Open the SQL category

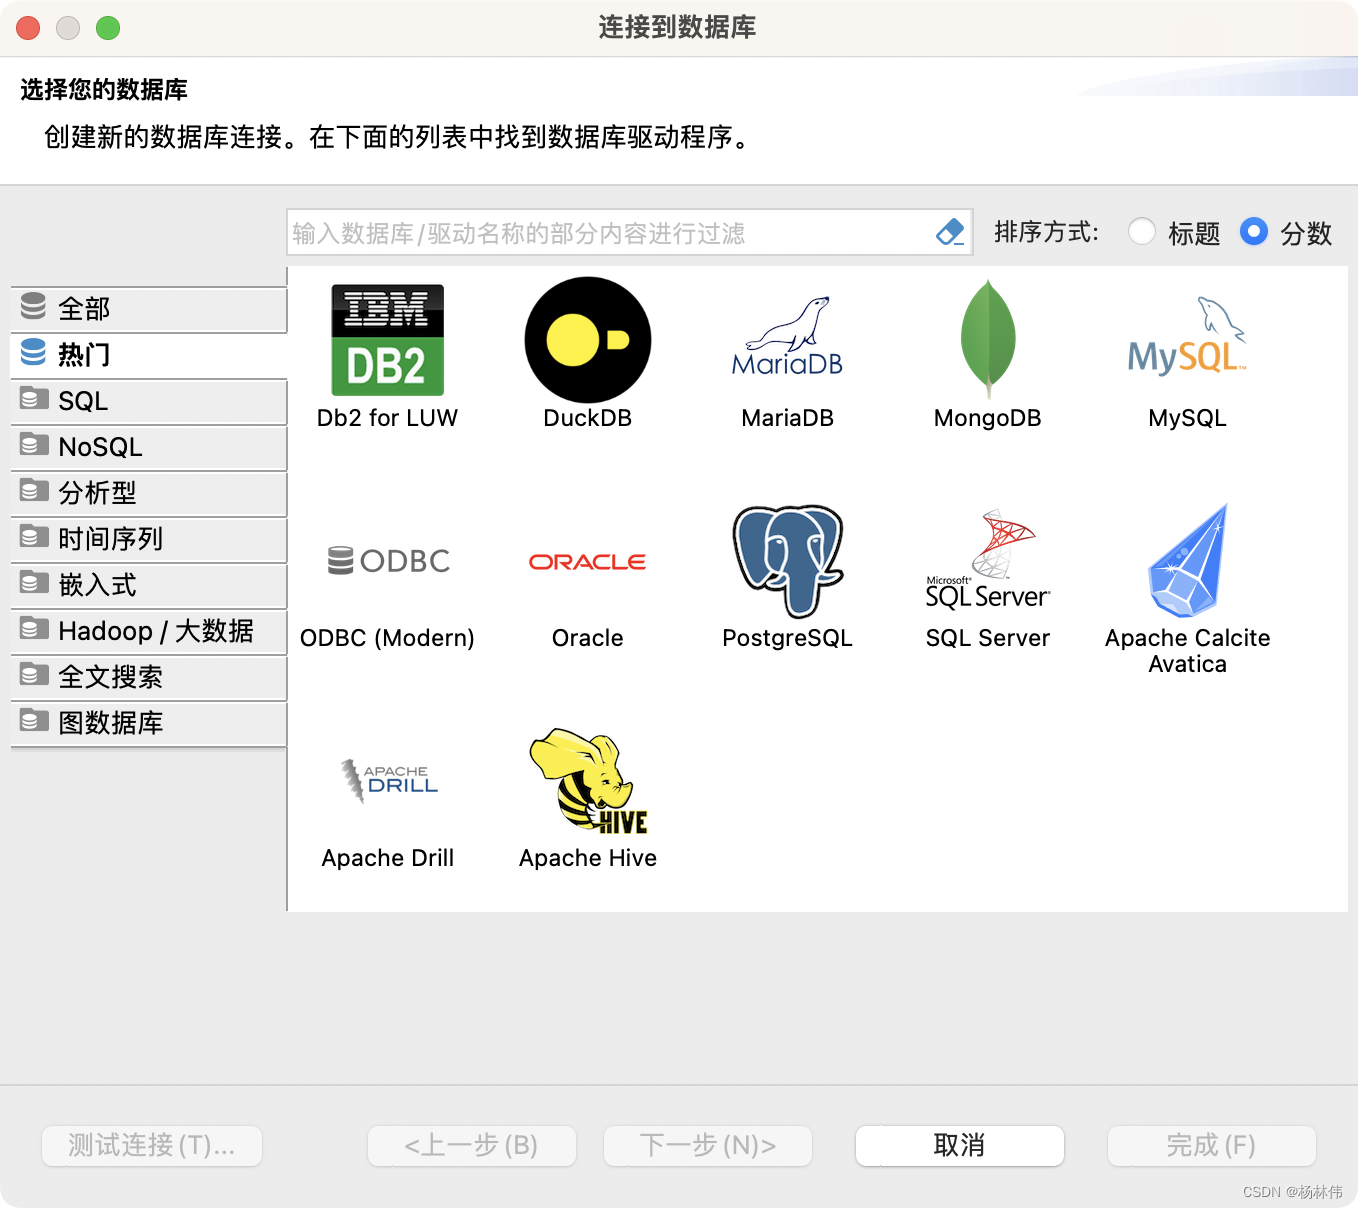coord(148,401)
